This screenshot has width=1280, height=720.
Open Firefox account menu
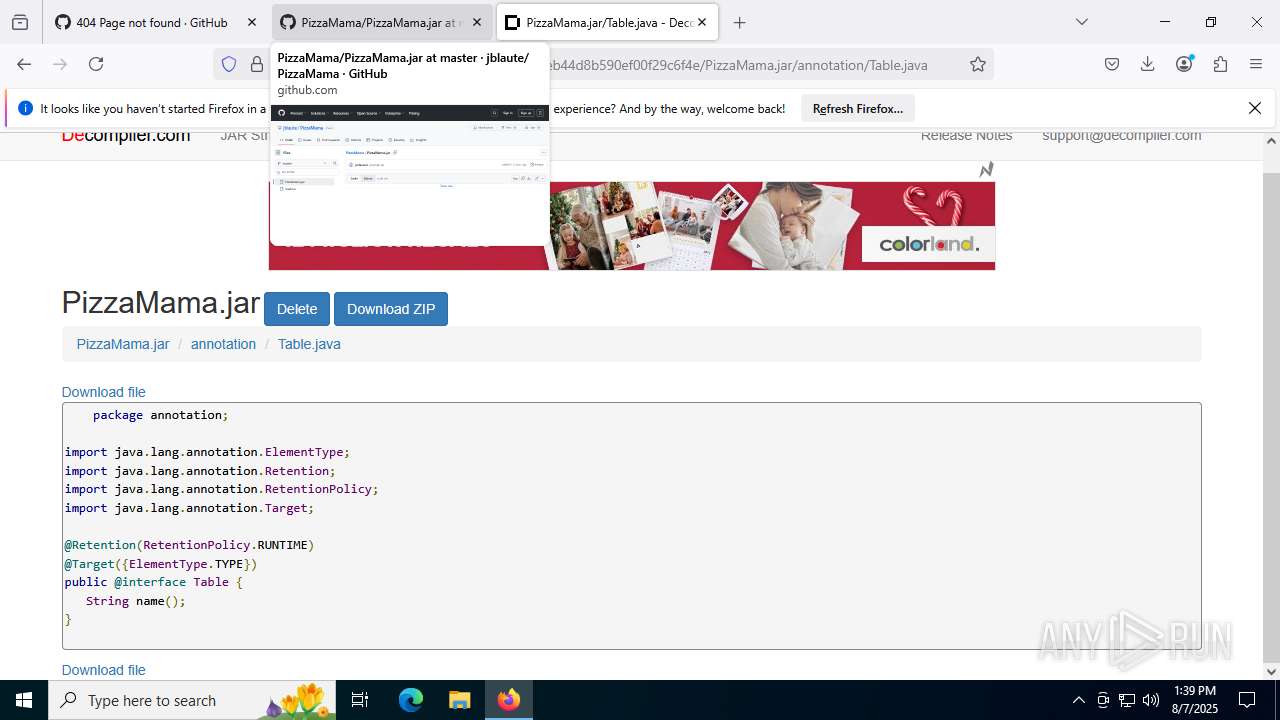[1185, 64]
